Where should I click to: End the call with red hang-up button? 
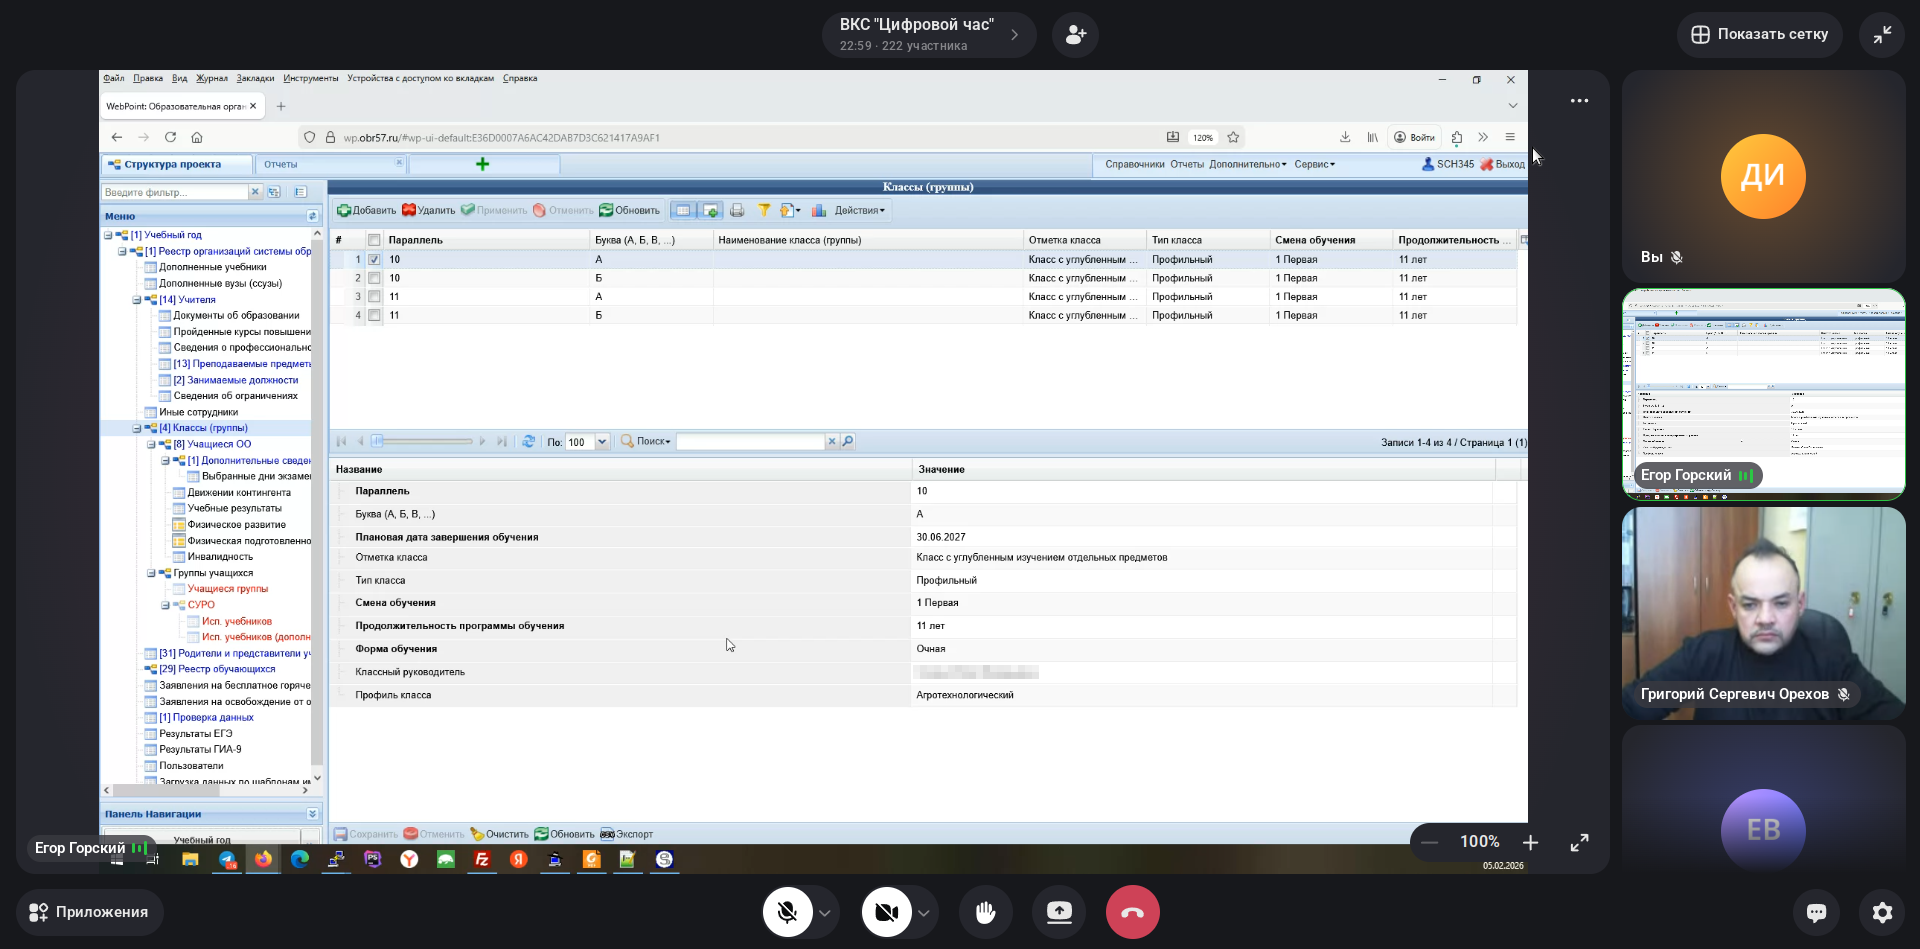coord(1132,912)
